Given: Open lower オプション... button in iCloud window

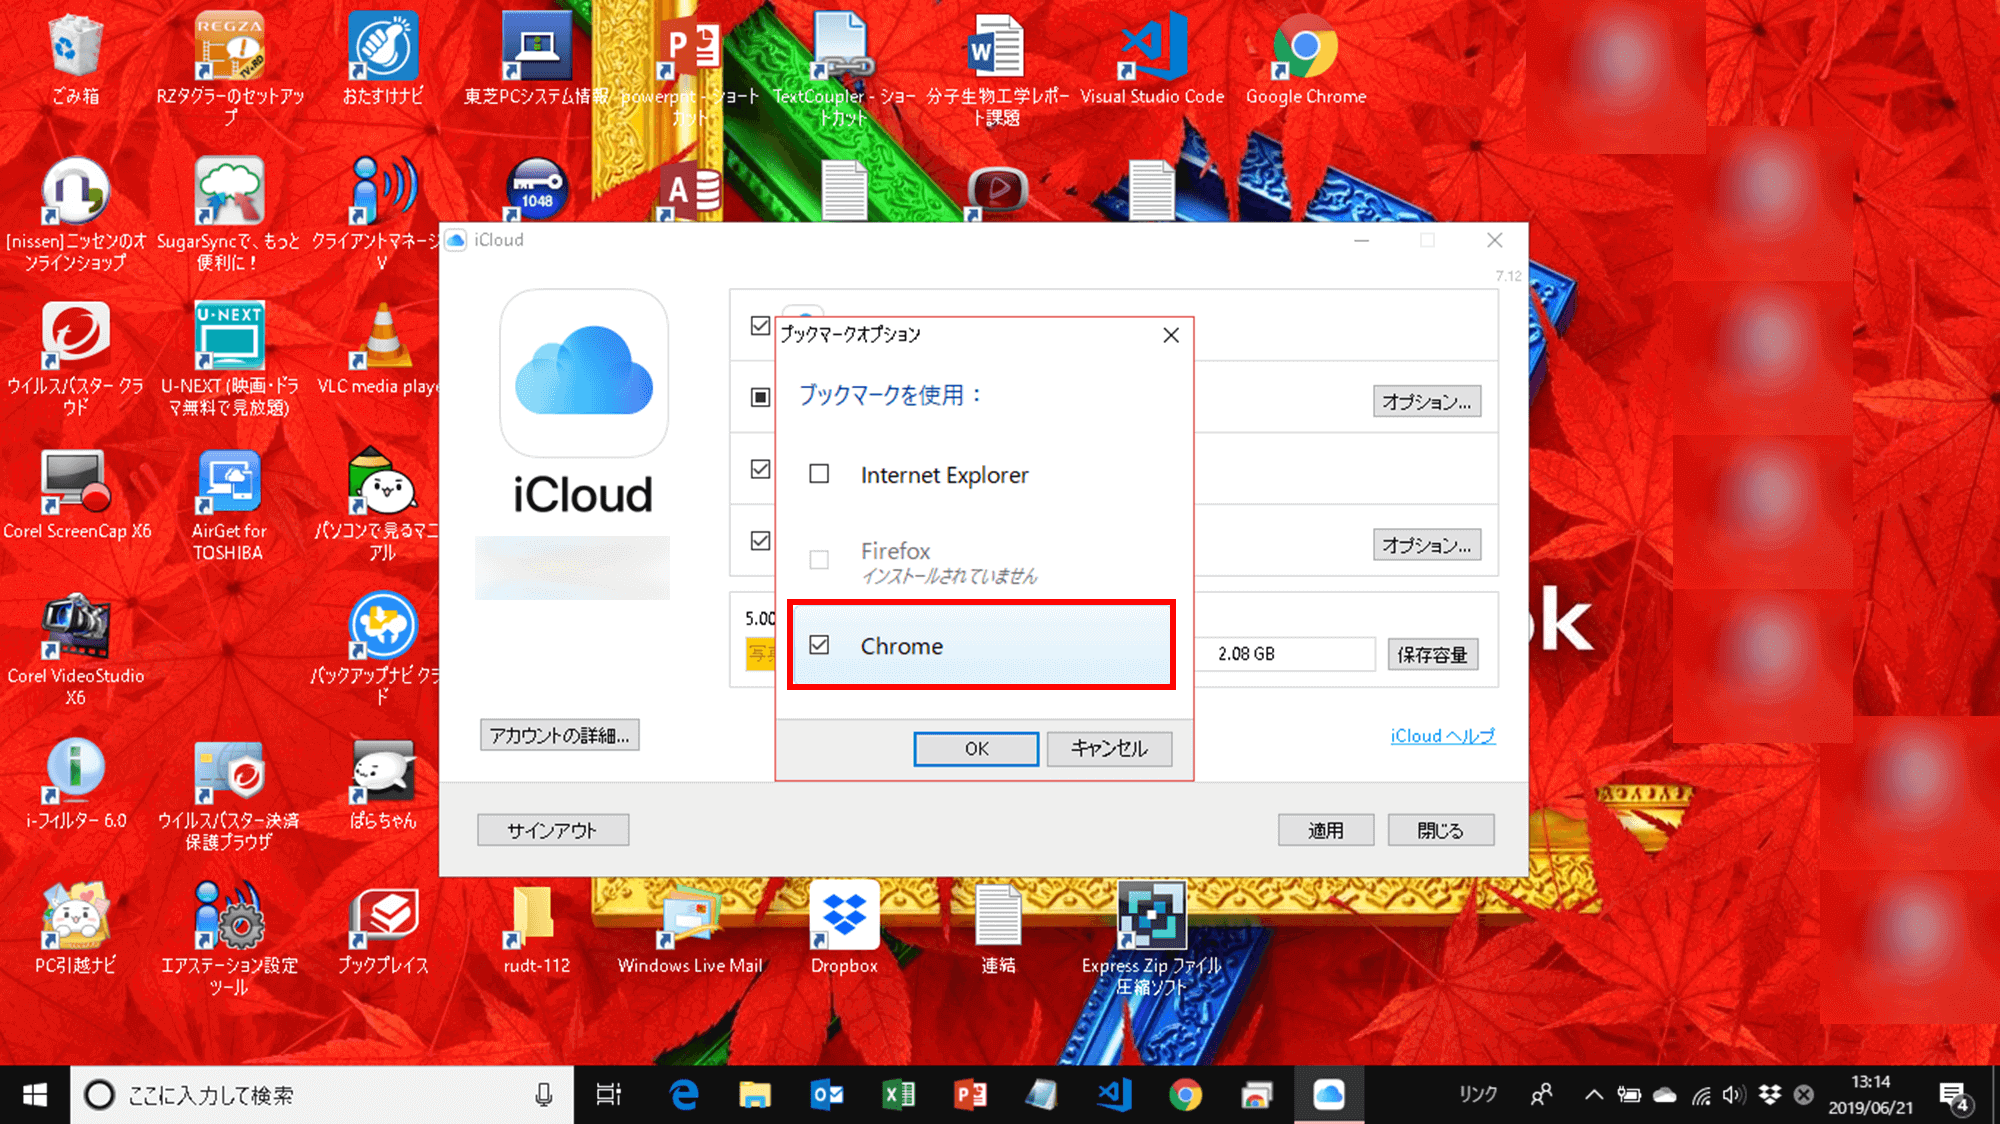Looking at the screenshot, I should (x=1427, y=545).
